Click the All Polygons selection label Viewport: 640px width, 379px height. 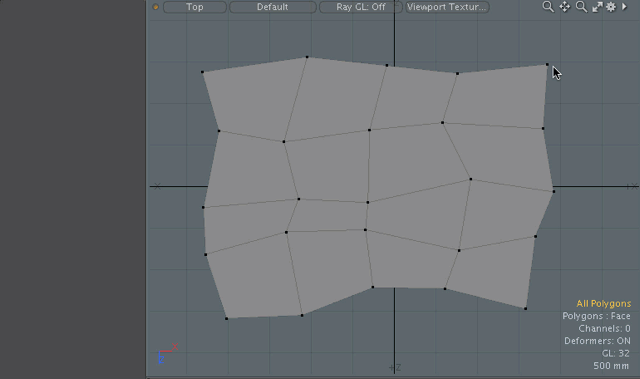(603, 304)
